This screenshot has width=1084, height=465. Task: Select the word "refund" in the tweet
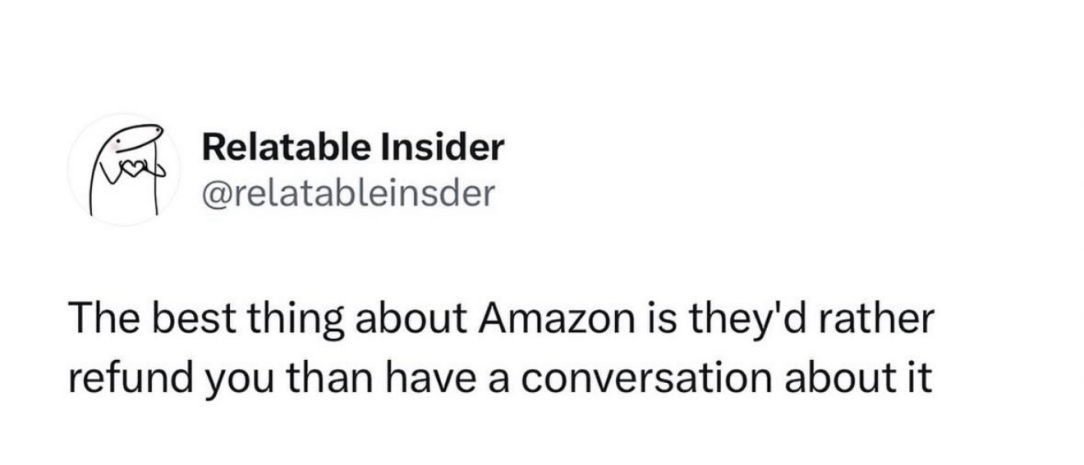[112, 377]
